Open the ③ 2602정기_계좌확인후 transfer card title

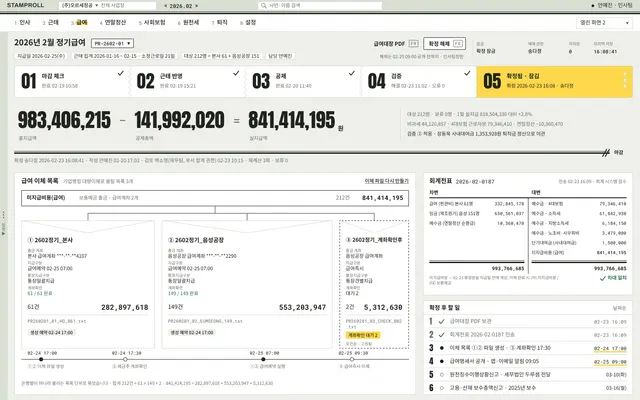pyautogui.click(x=374, y=240)
